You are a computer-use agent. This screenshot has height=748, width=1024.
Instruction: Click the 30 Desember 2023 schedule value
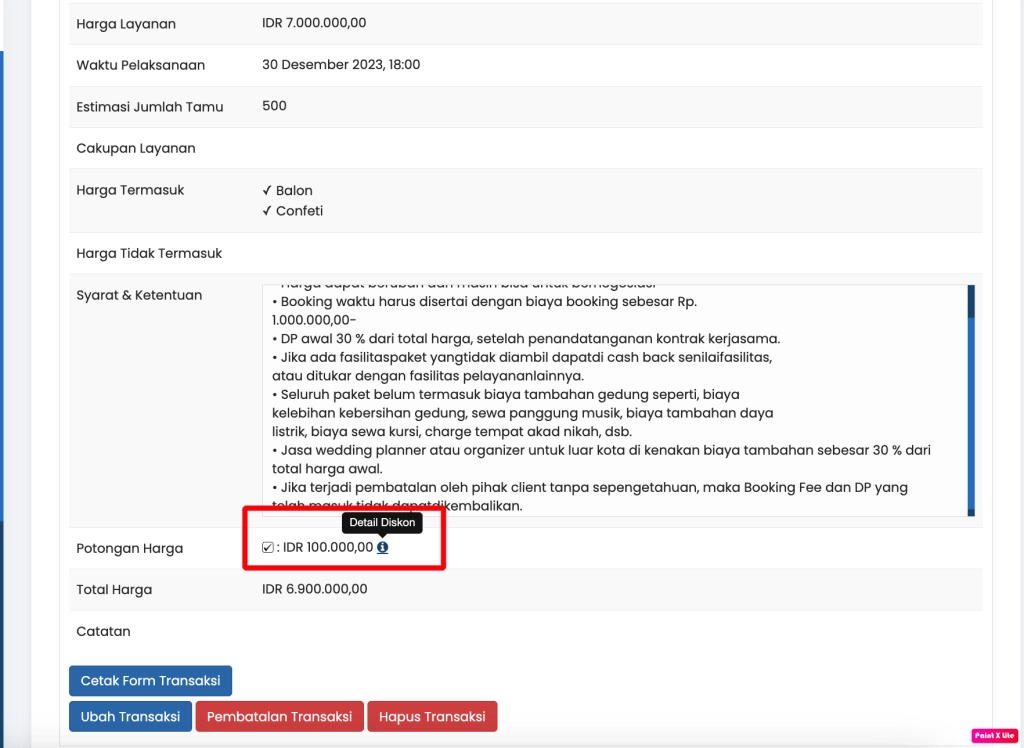(341, 65)
